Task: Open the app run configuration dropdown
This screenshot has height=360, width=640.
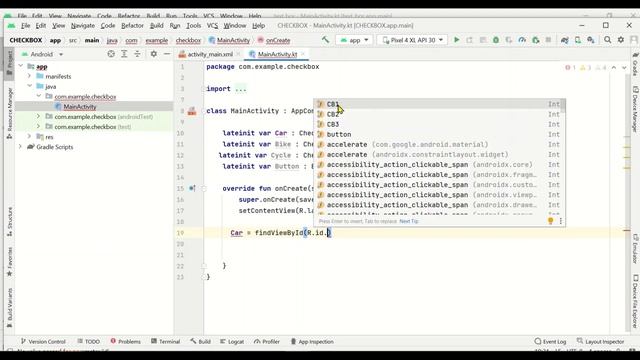Action: point(354,40)
